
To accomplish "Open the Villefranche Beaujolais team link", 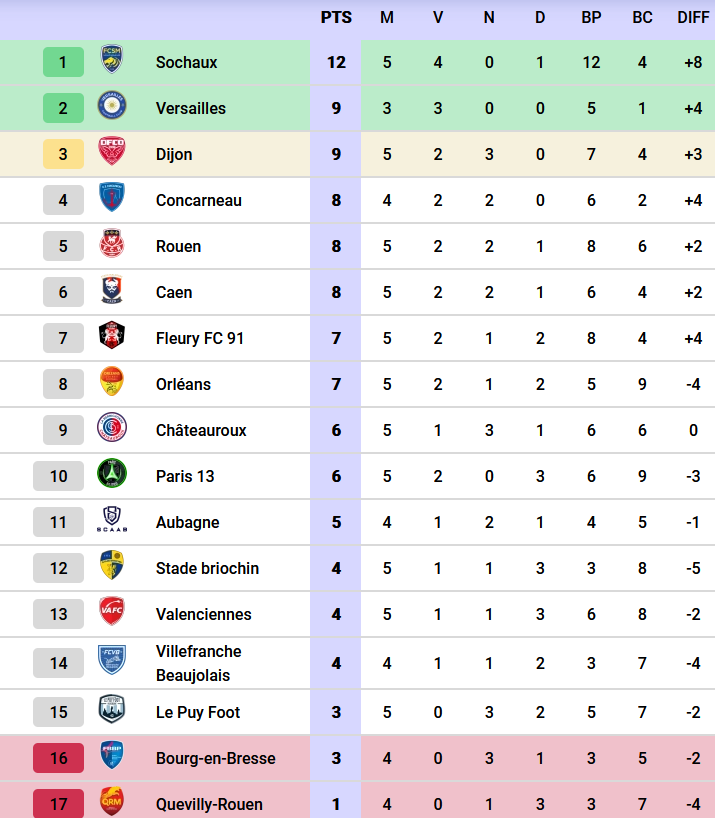I will point(198,663).
